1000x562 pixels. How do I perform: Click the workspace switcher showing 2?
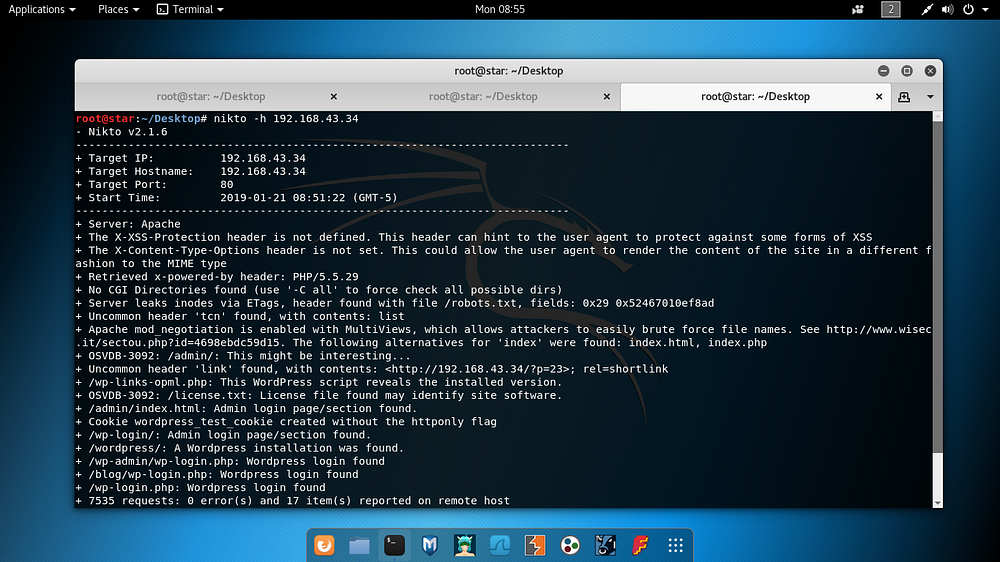890,9
